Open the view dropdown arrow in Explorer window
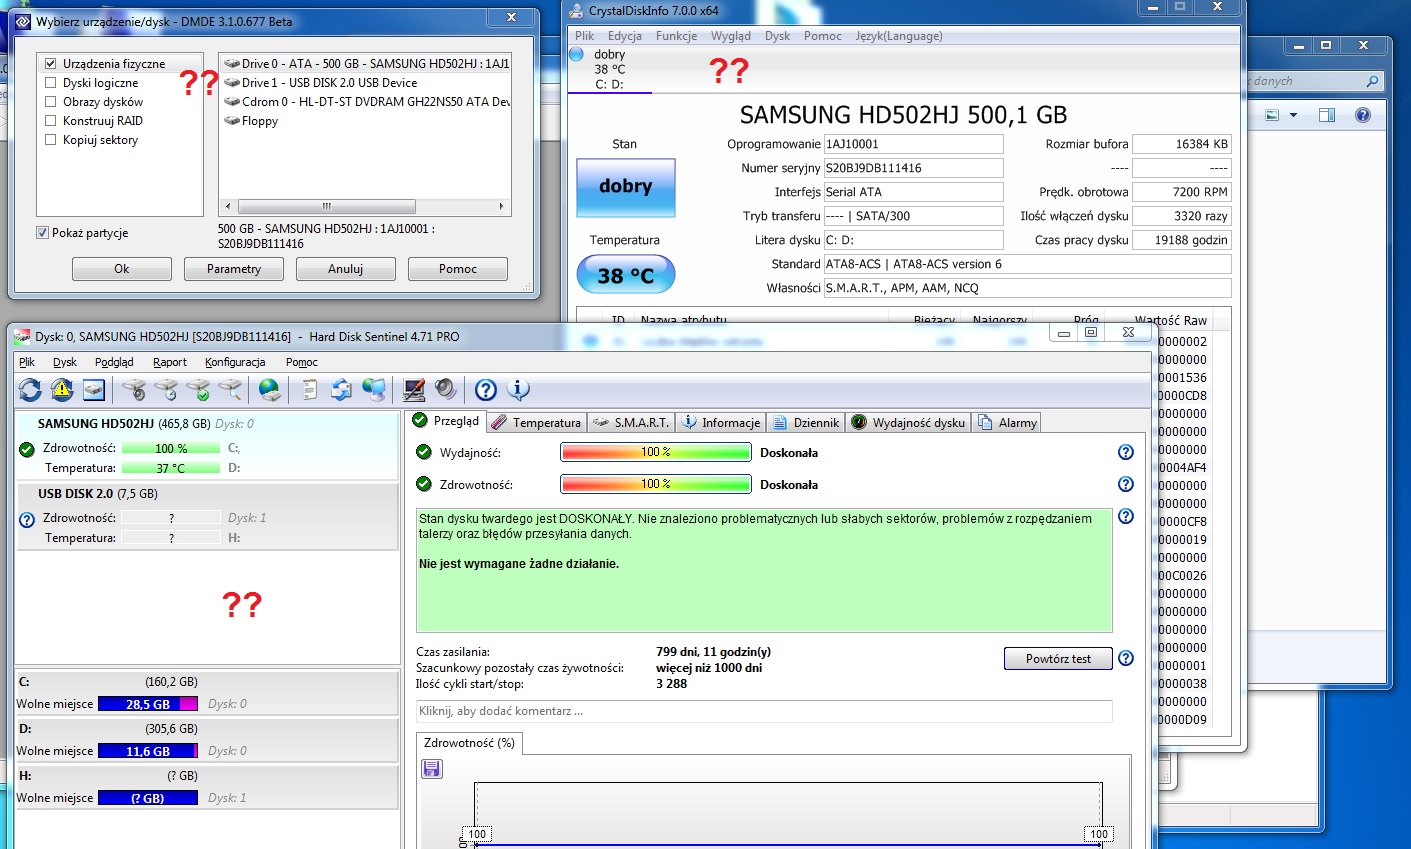Image resolution: width=1411 pixels, height=849 pixels. tap(1293, 115)
